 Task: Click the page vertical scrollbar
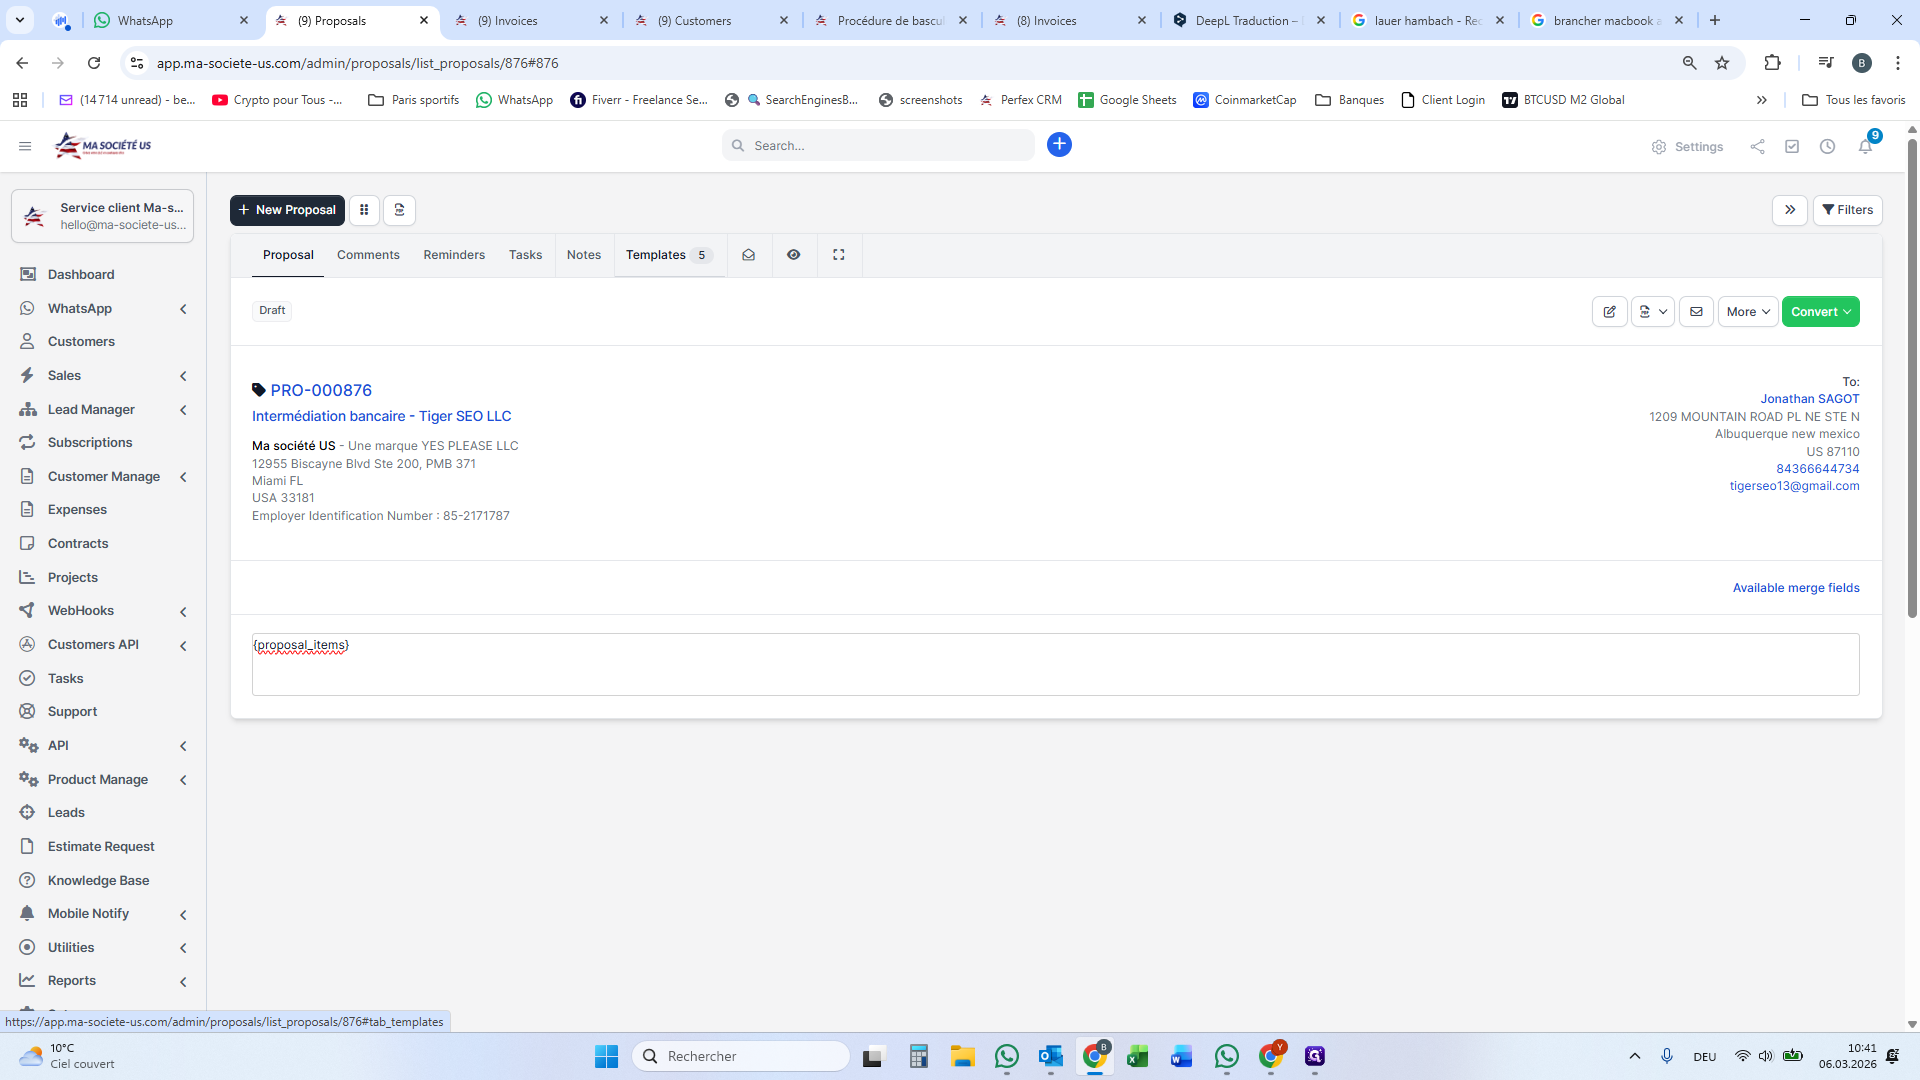pyautogui.click(x=1912, y=400)
